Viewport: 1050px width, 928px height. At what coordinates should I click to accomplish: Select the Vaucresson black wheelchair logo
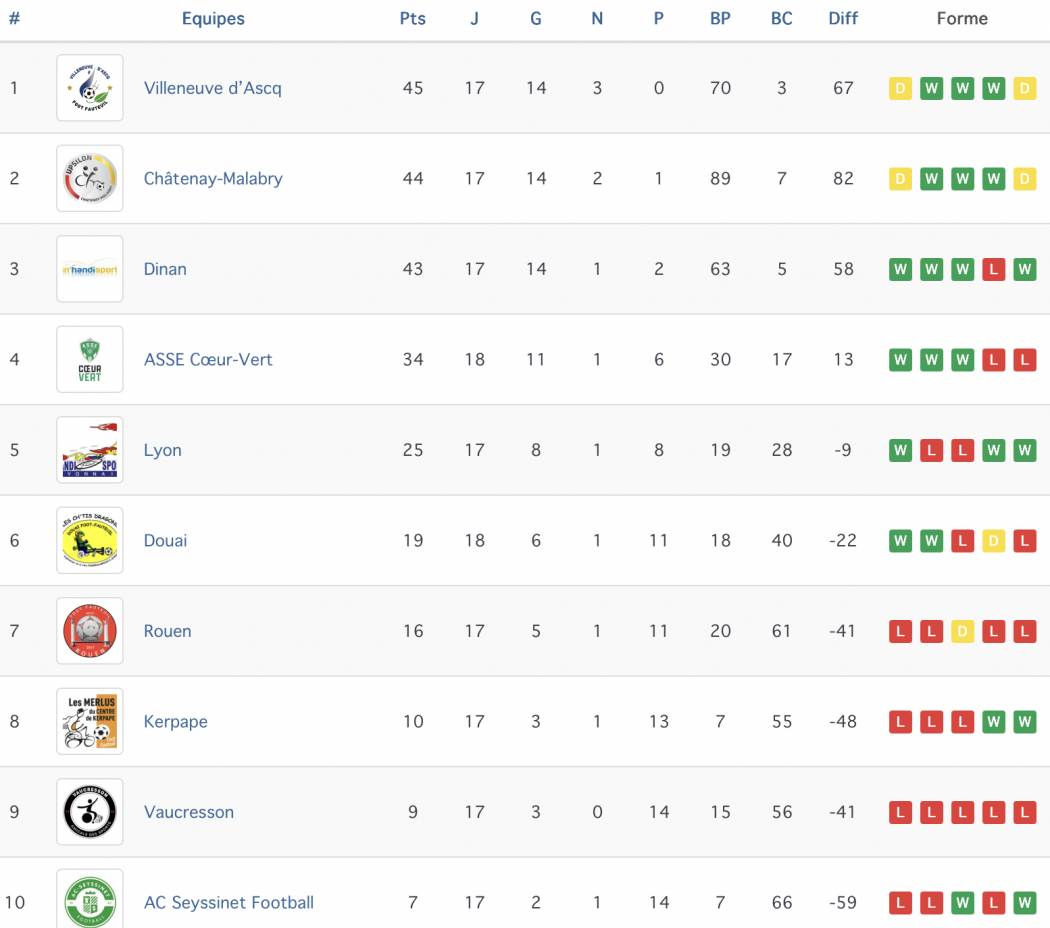[x=90, y=811]
